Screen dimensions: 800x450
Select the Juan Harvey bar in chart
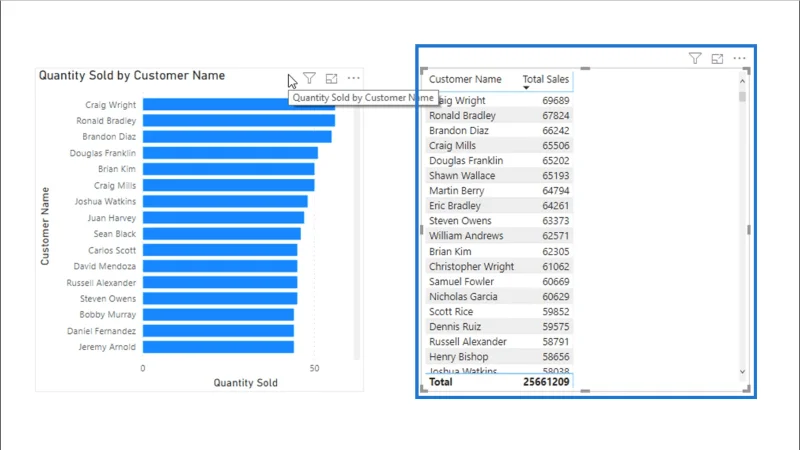tap(223, 218)
